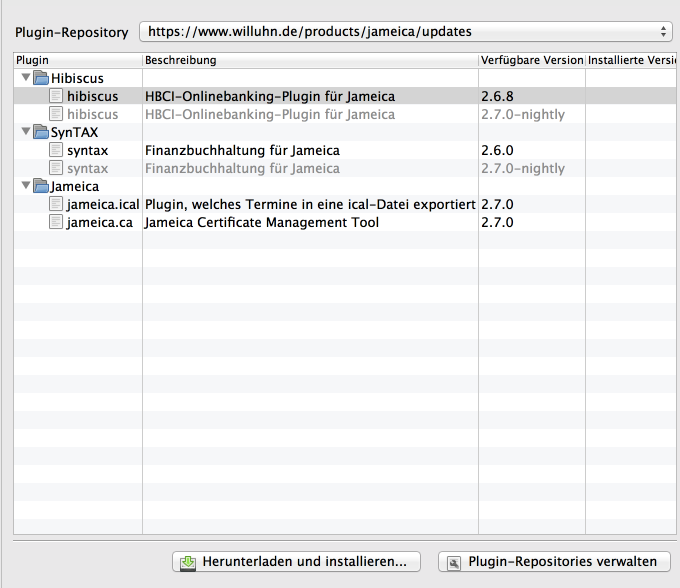This screenshot has width=680, height=588.
Task: Click the jameica.ca plugin document icon
Action: click(57, 222)
